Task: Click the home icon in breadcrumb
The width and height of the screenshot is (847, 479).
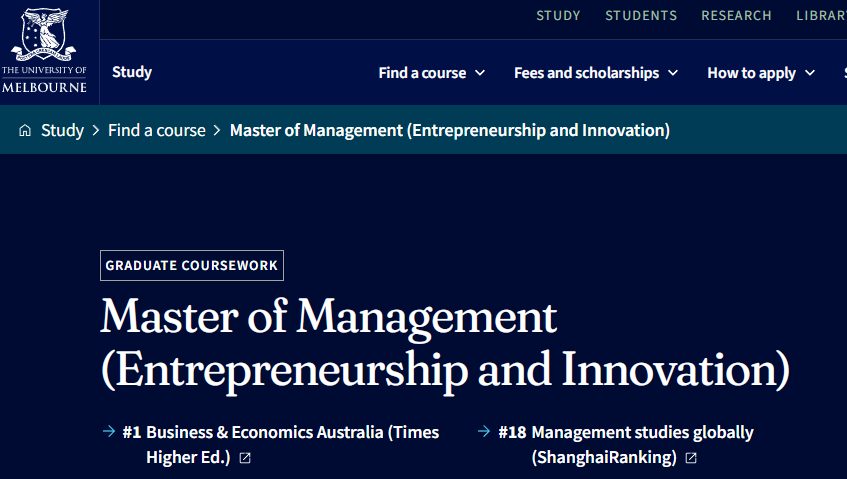Action: (25, 131)
